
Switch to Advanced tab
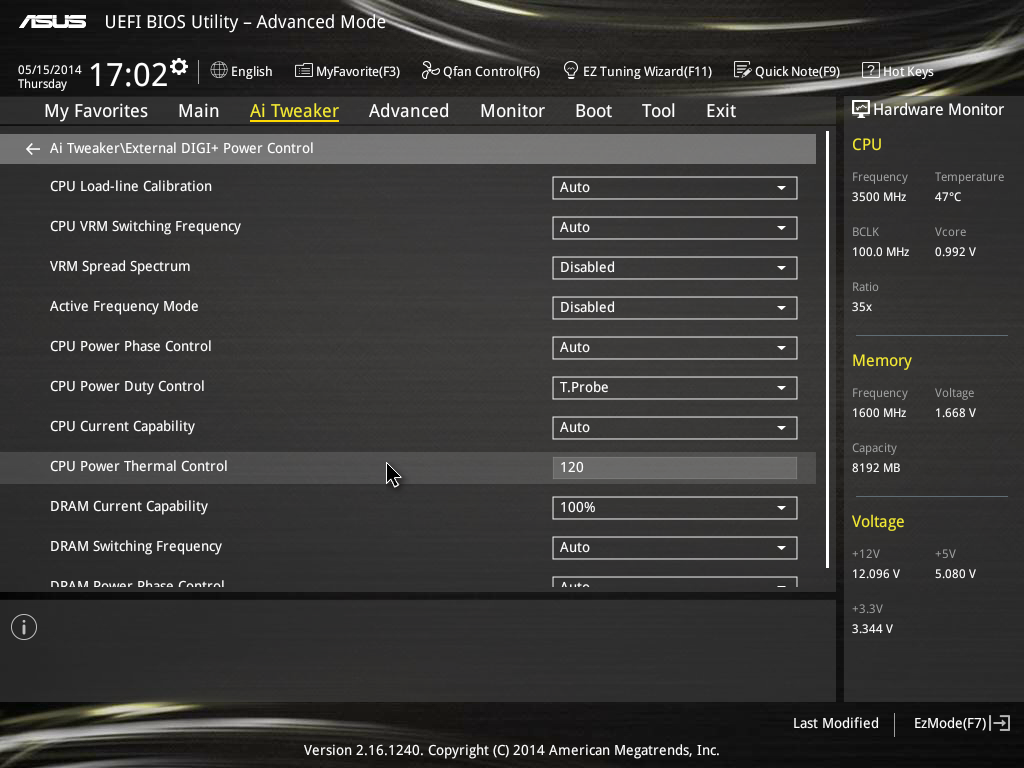coord(409,111)
